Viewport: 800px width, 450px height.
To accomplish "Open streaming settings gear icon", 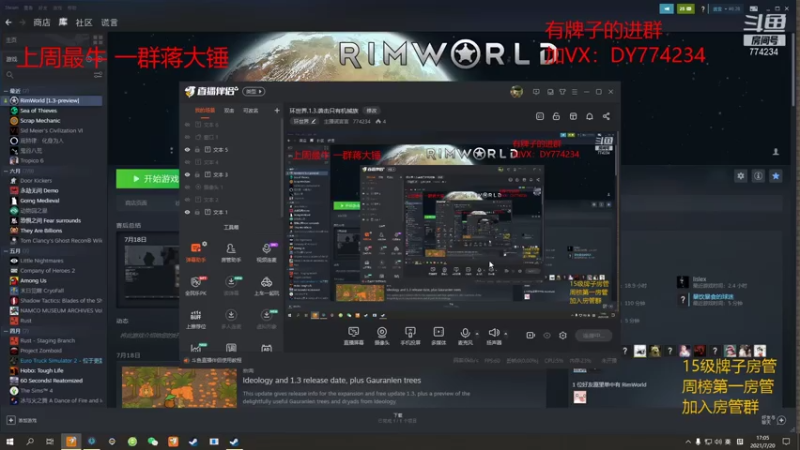I will coord(563,335).
